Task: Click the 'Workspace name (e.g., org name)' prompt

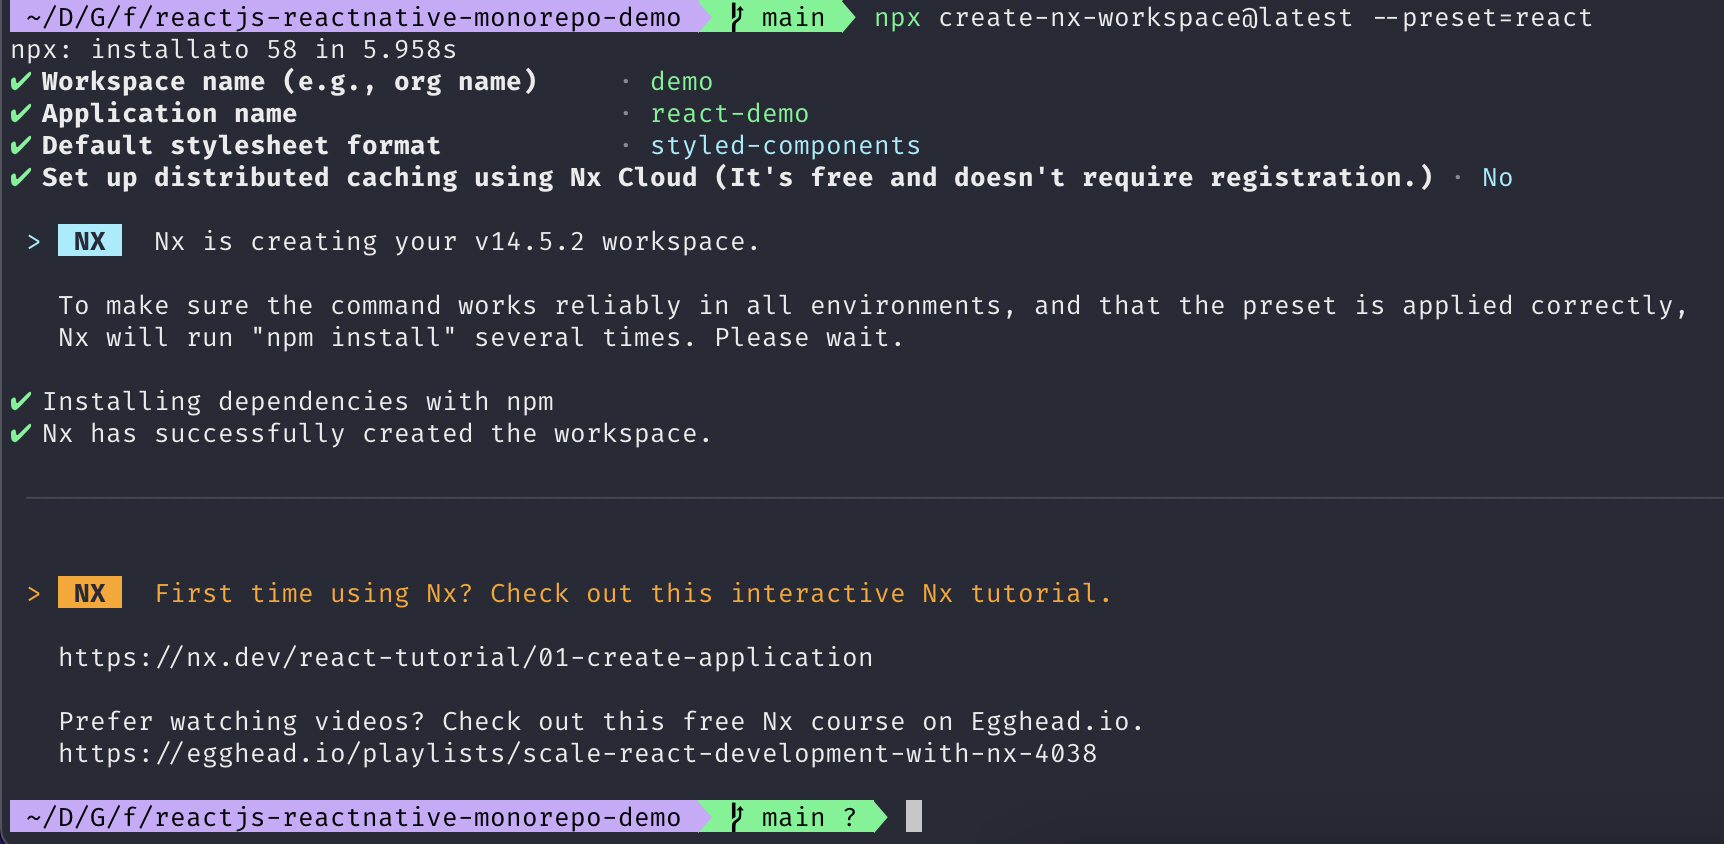Action: coord(290,81)
